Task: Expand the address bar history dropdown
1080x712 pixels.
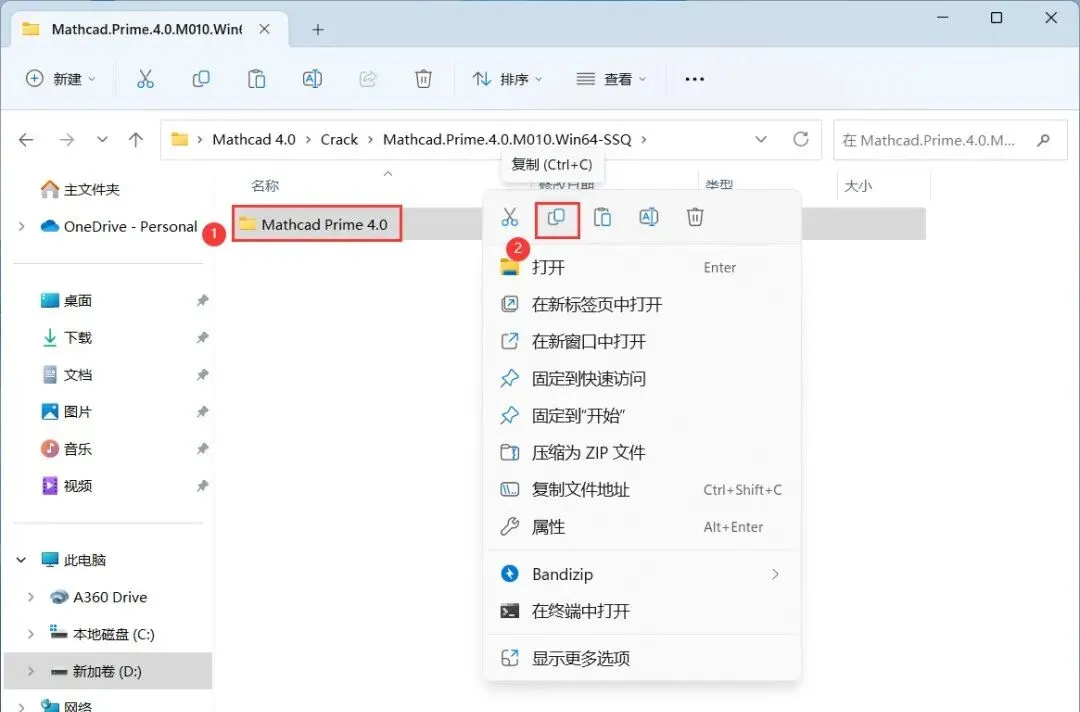Action: pos(760,139)
